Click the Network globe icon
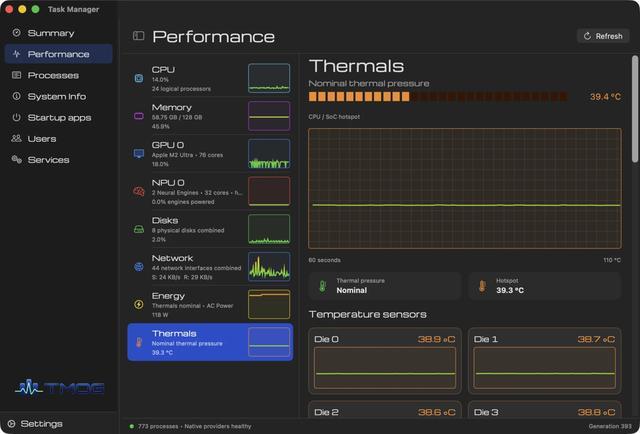The image size is (640, 434). click(139, 267)
